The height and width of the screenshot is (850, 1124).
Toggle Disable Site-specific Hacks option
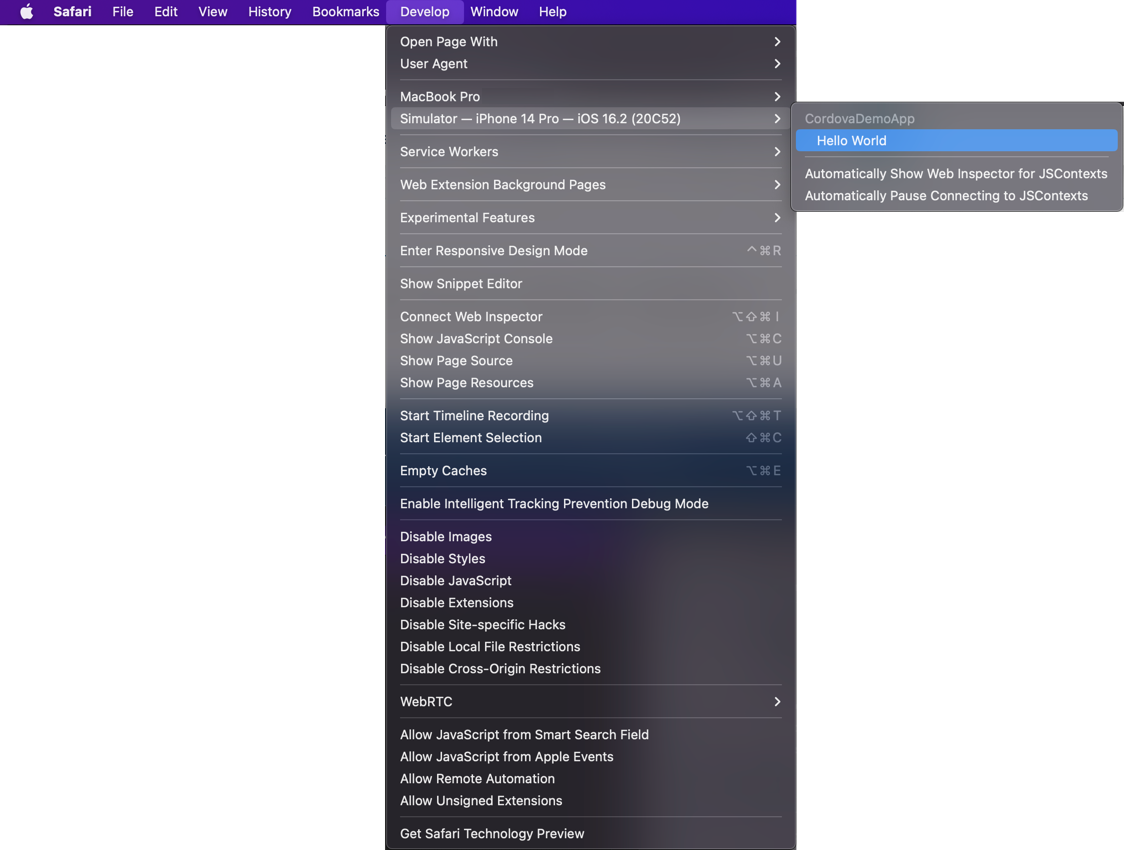(x=591, y=625)
